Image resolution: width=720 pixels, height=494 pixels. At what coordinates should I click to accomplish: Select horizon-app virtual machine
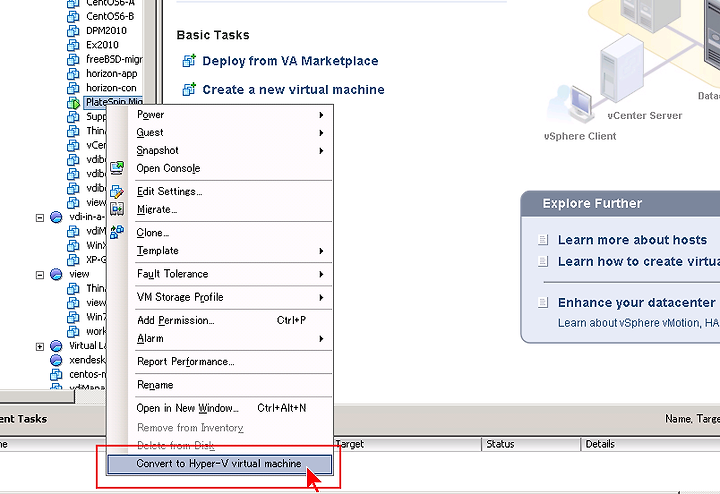(x=112, y=73)
